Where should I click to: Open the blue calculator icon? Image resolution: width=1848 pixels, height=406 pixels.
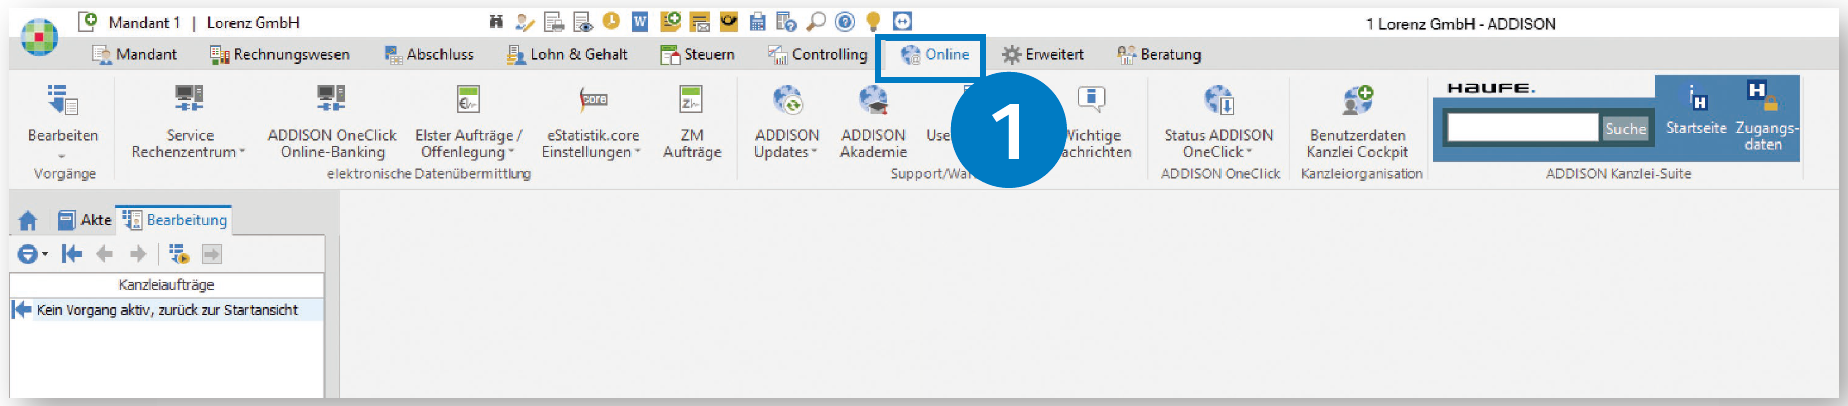tap(757, 21)
